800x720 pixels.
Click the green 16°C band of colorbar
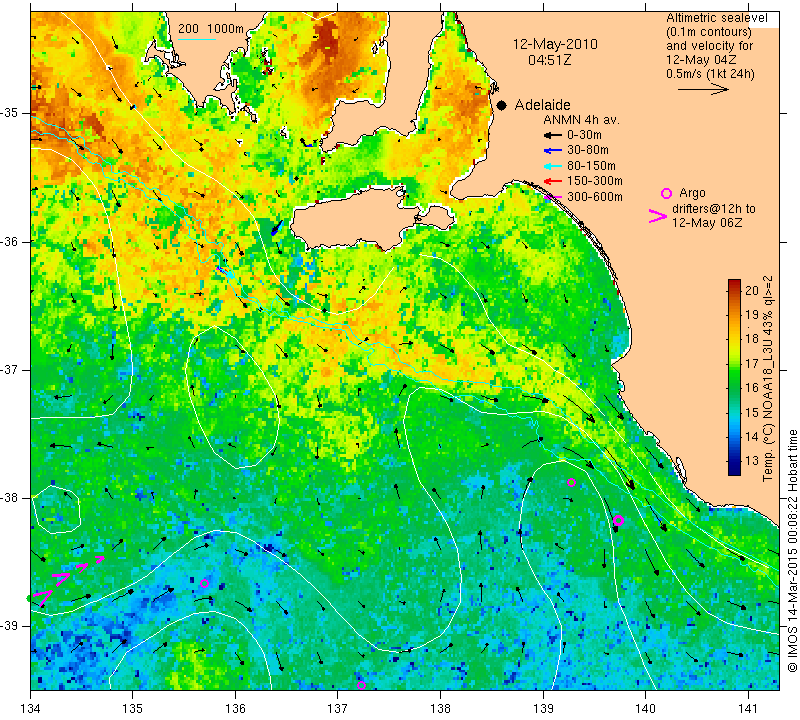734,388
